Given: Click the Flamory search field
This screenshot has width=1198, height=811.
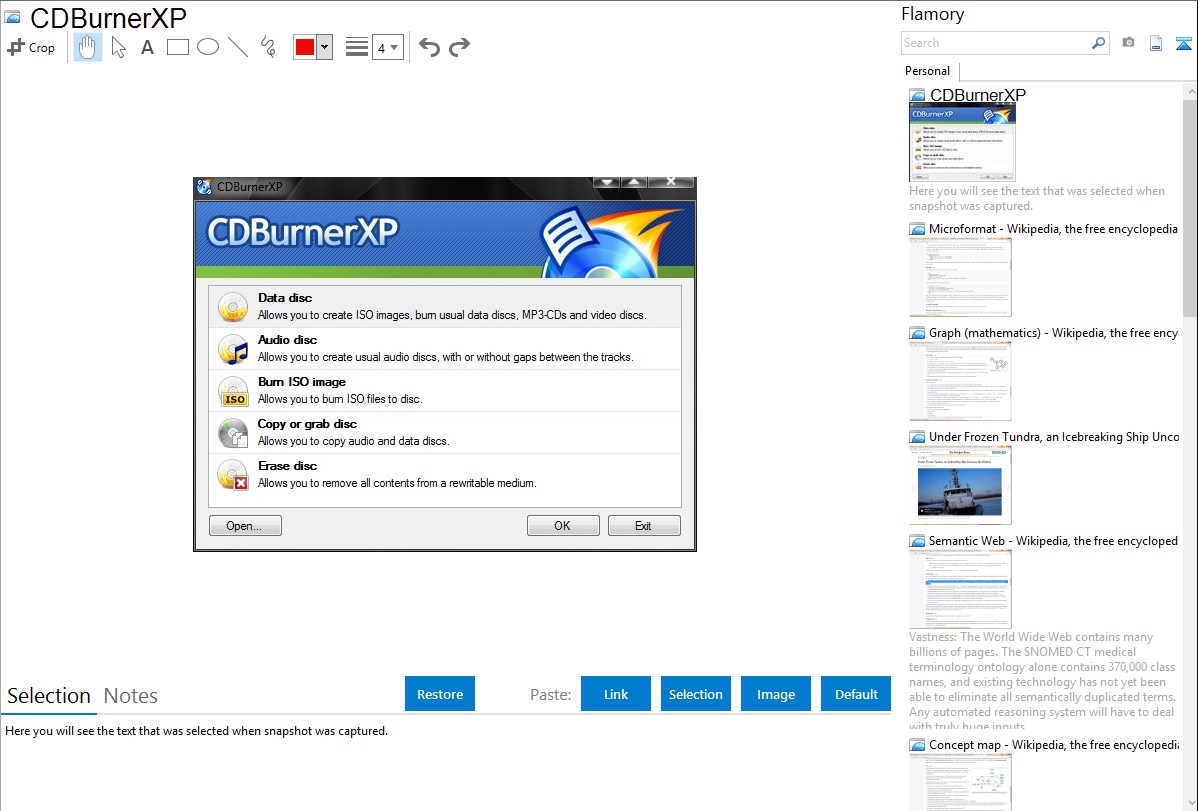Looking at the screenshot, I should pos(996,43).
